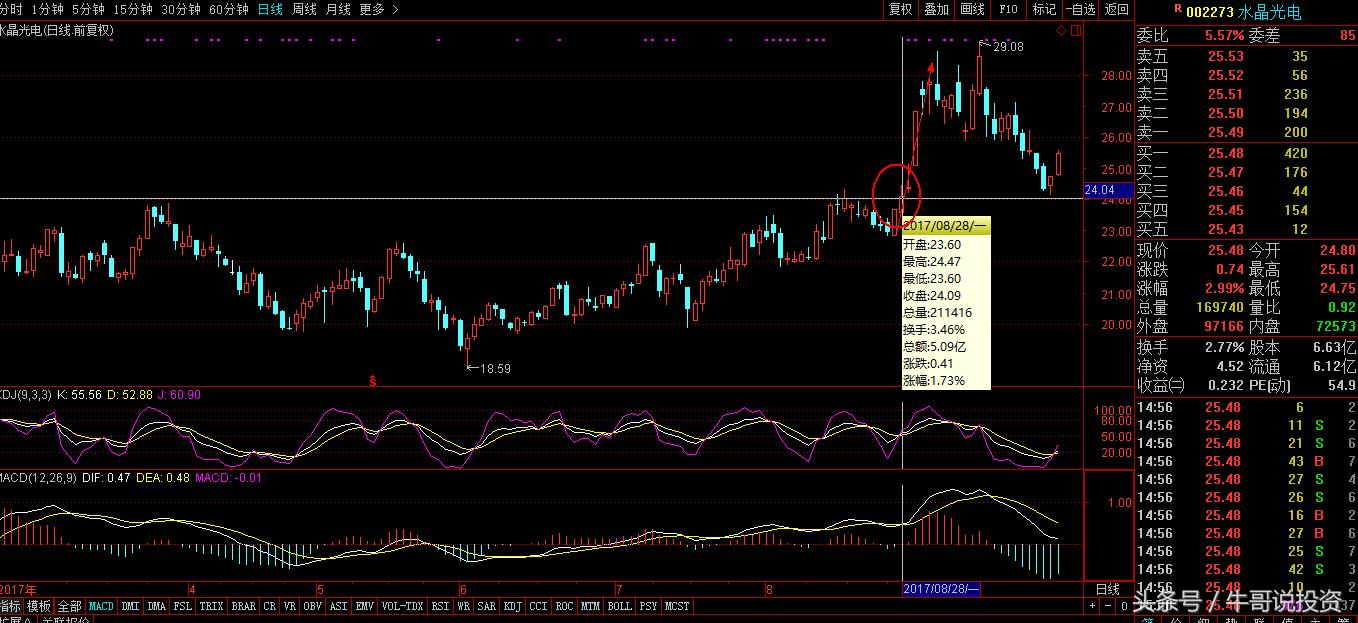Click the MACD(12,26,9) indicator title

pyautogui.click(x=37, y=477)
